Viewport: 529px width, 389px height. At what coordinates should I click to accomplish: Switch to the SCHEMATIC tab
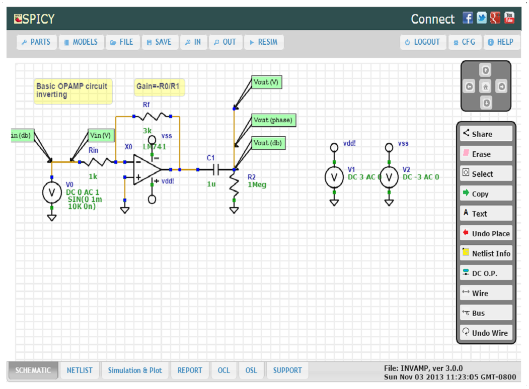point(33,370)
